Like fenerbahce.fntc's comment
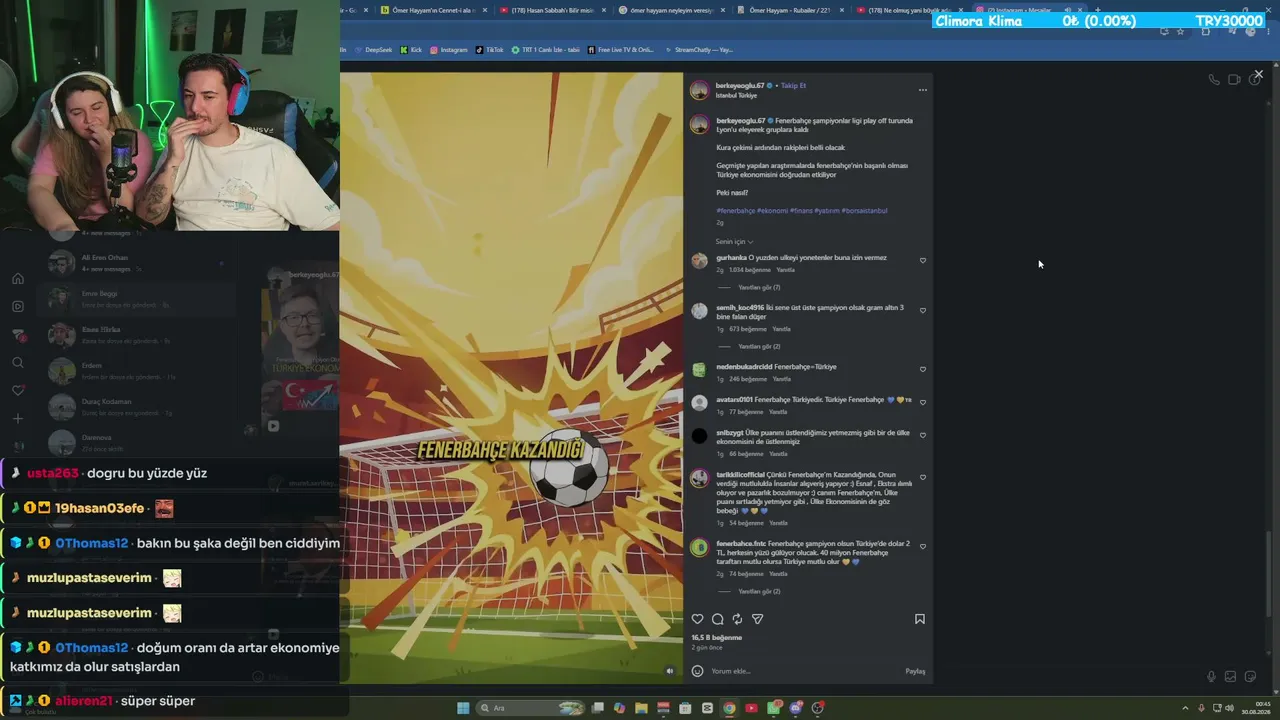The height and width of the screenshot is (720, 1280). (x=922, y=546)
